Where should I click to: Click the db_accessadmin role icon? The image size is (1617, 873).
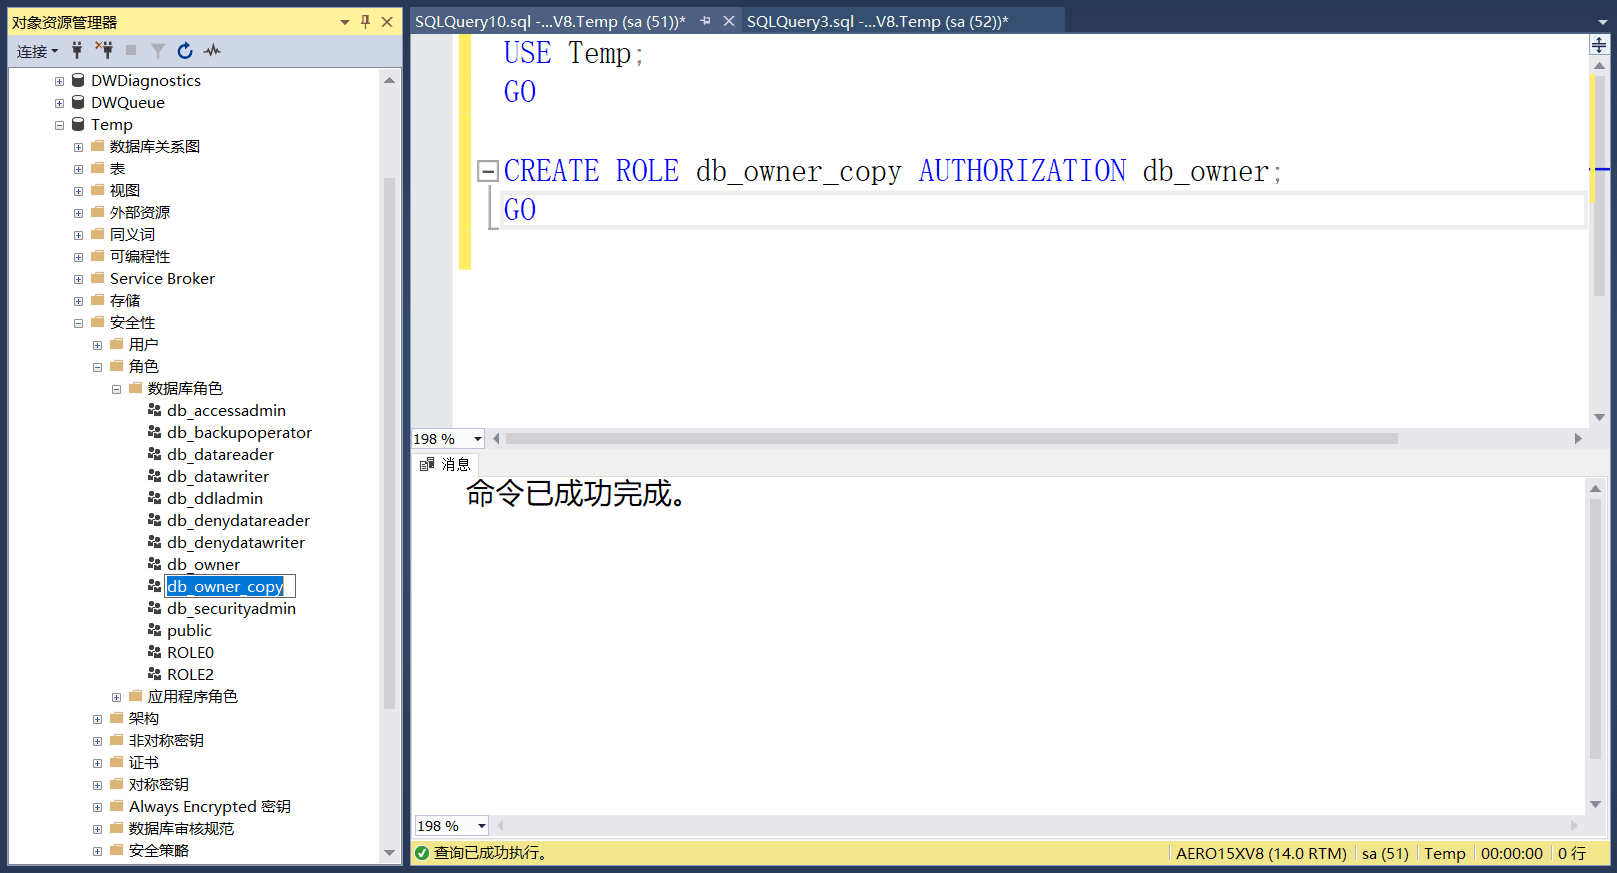pos(155,410)
